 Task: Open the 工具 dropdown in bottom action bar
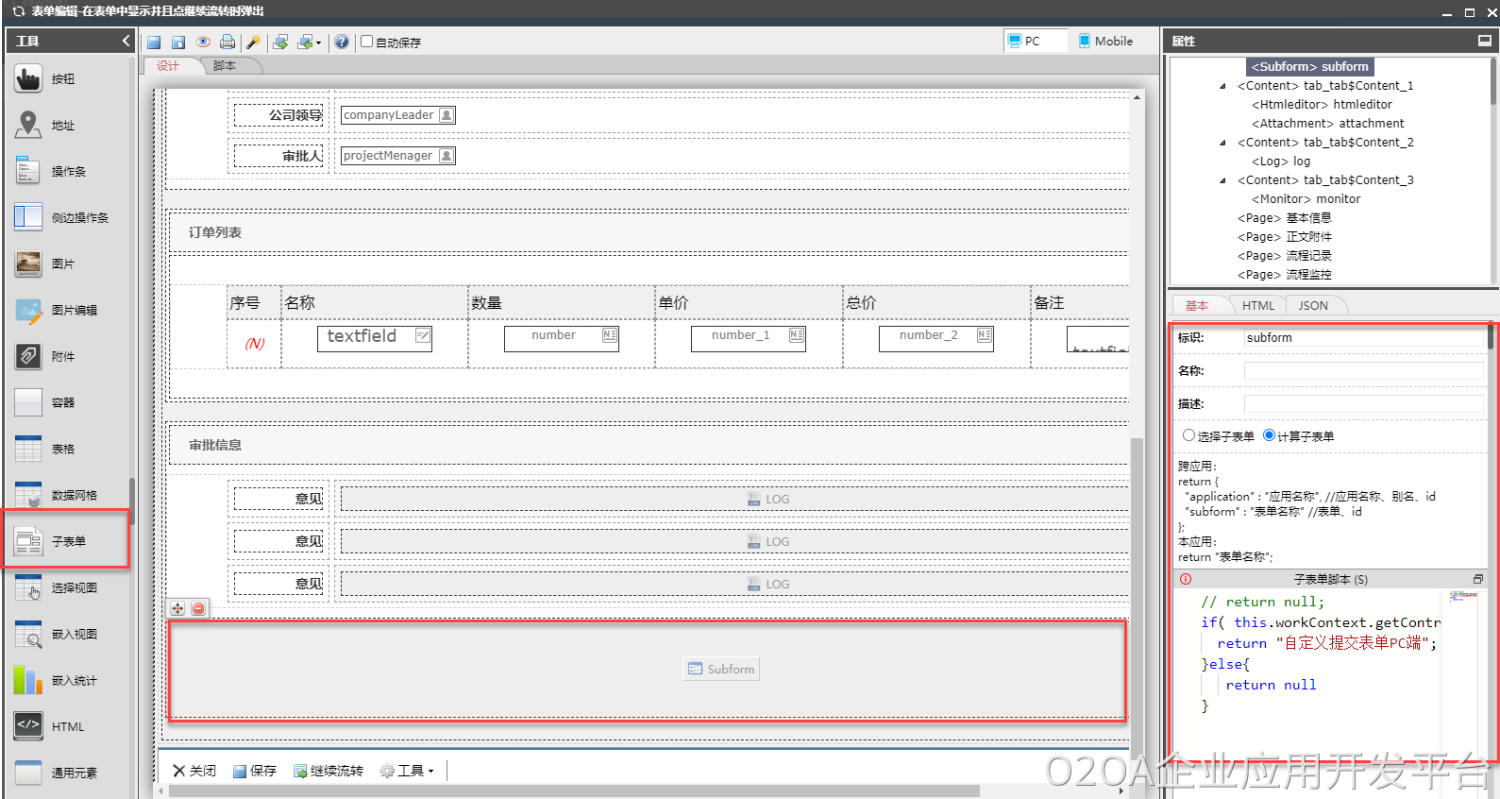point(406,771)
